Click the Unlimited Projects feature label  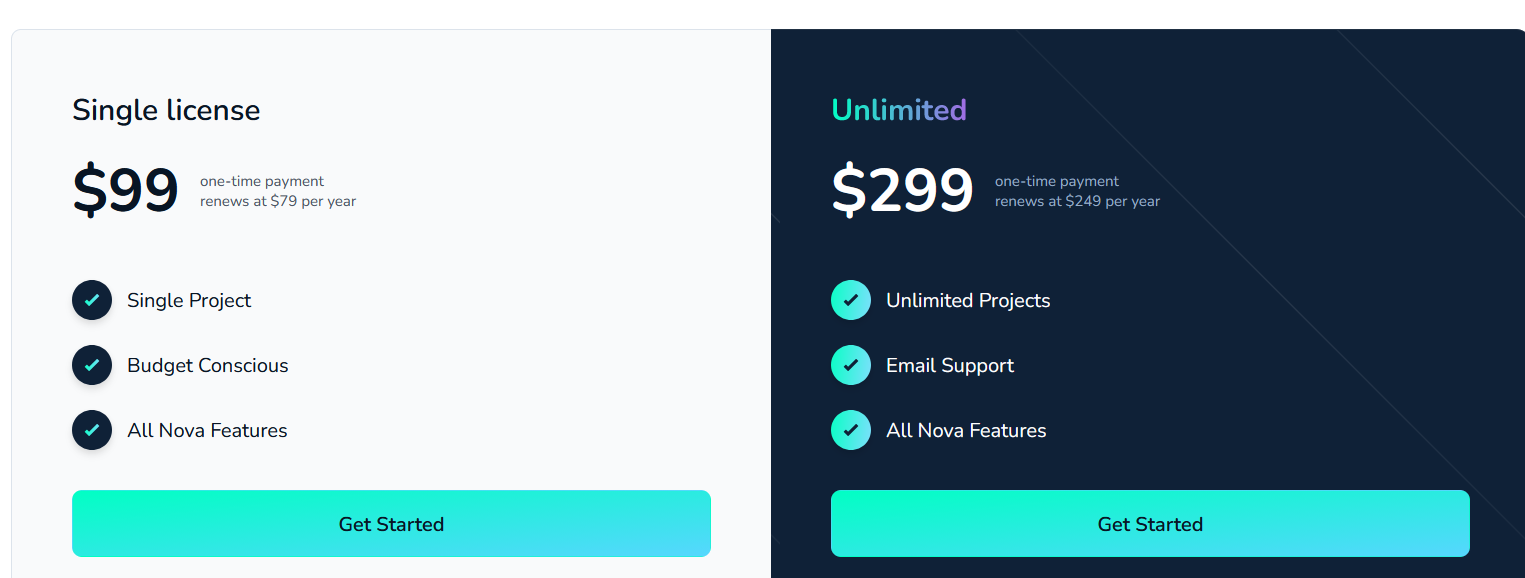(968, 300)
